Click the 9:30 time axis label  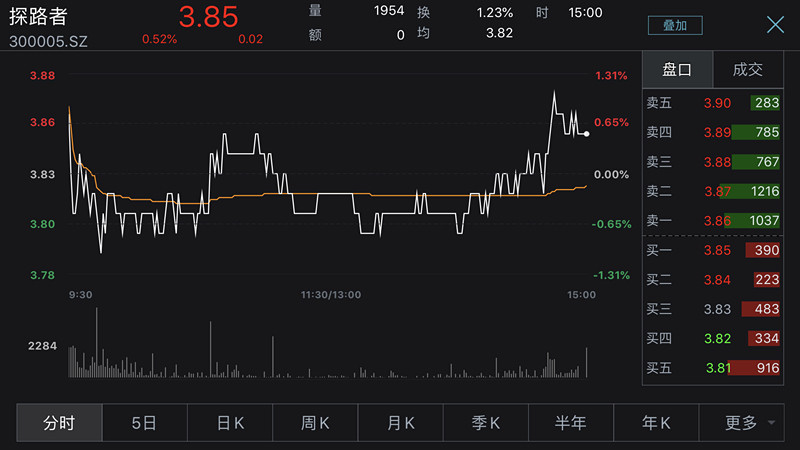click(x=81, y=295)
